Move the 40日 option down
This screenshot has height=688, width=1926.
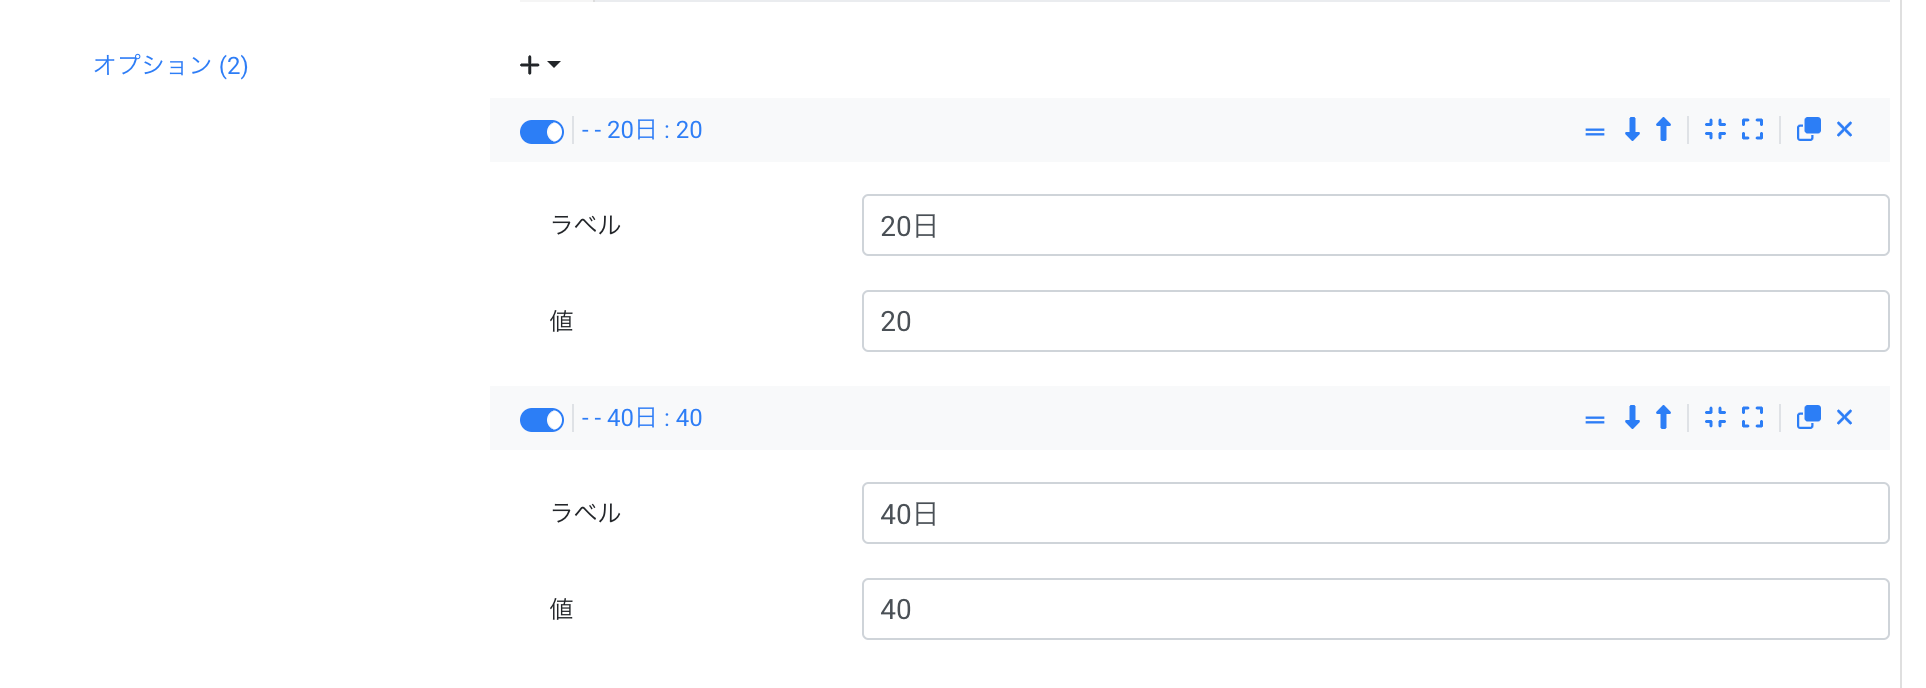(1632, 418)
